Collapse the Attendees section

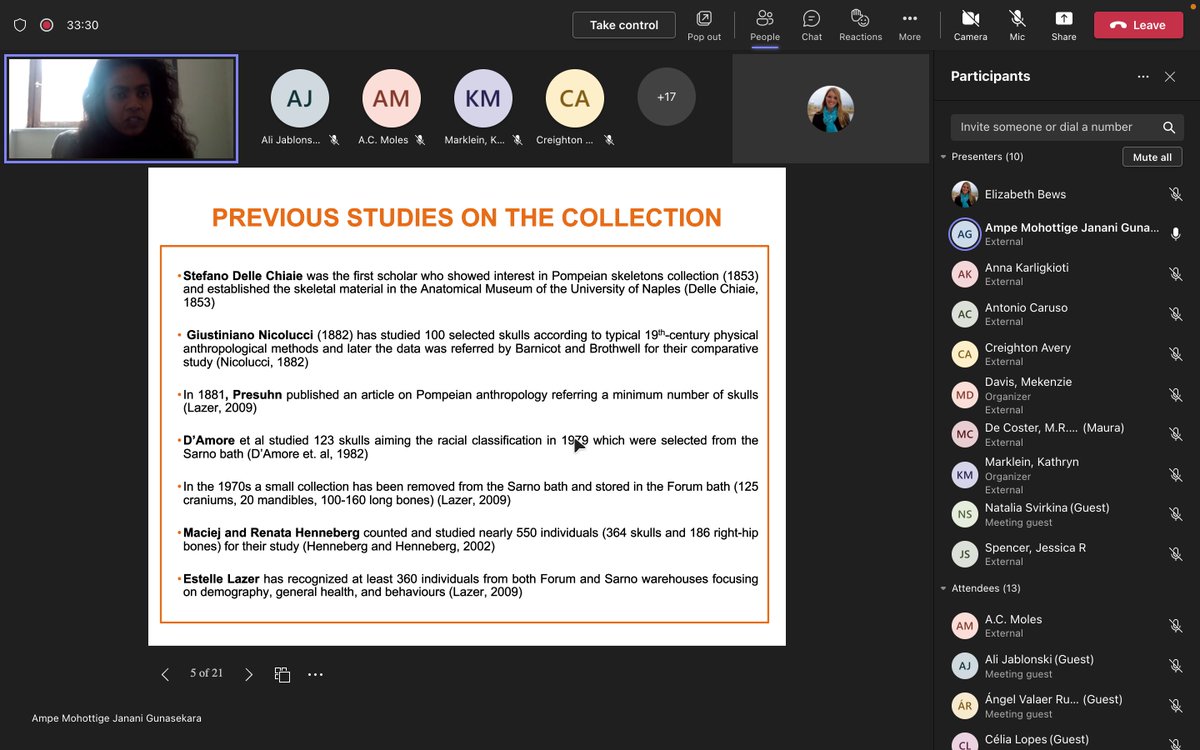943,588
